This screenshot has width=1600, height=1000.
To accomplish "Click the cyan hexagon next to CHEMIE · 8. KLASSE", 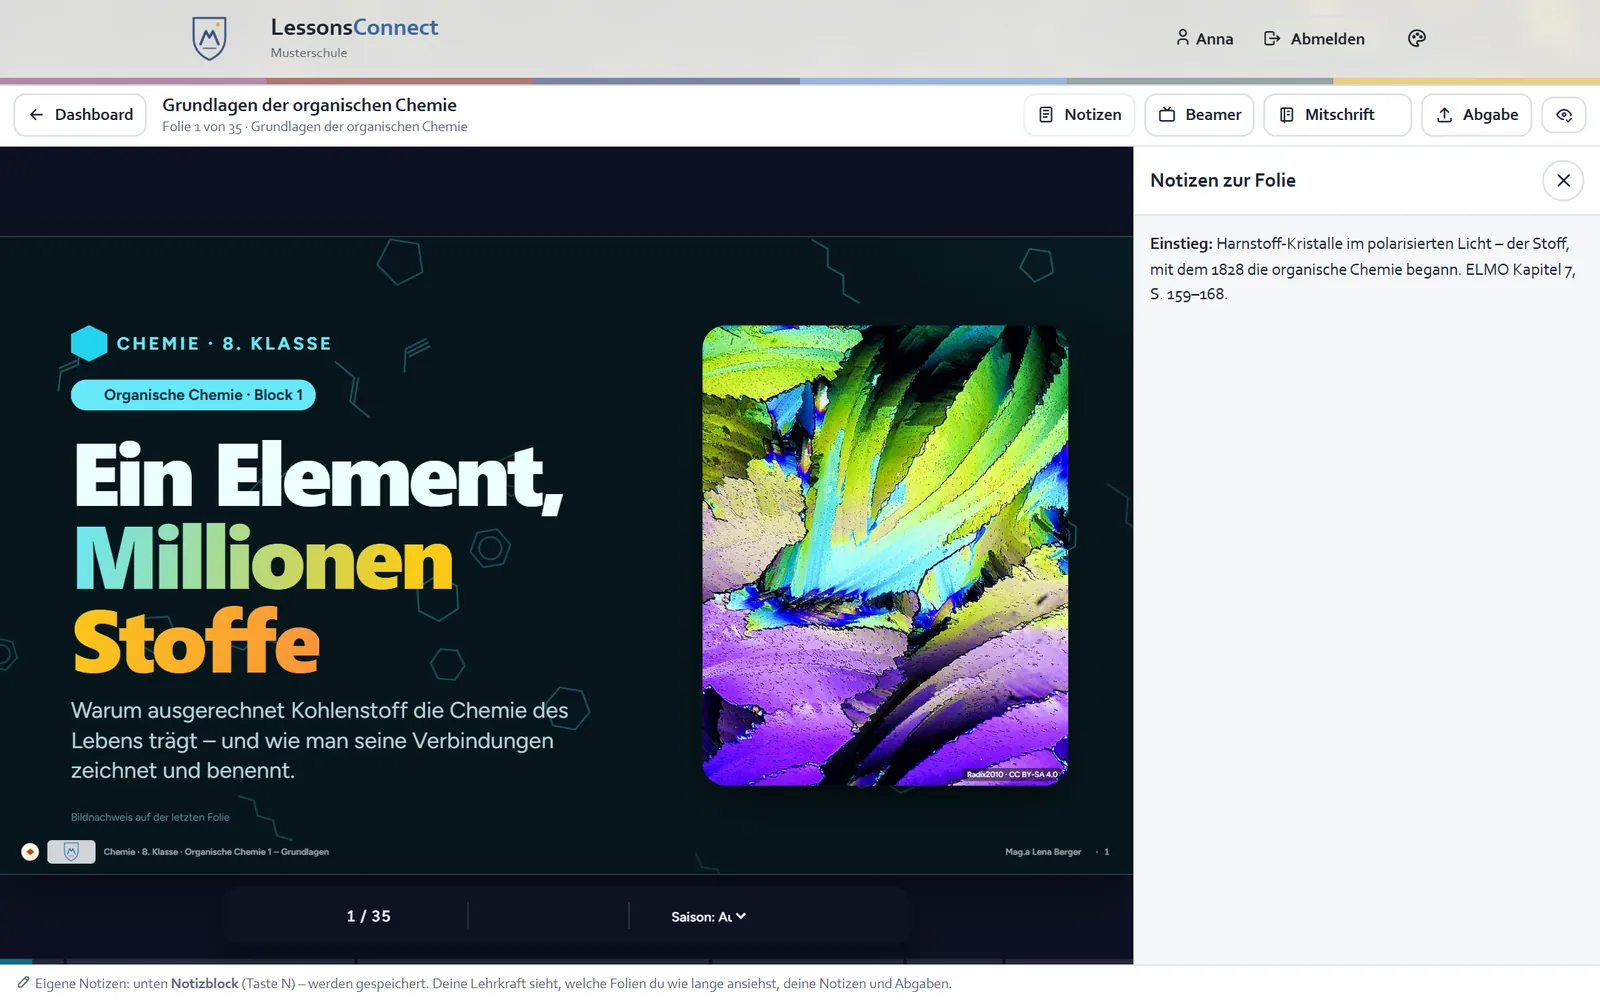I will coord(89,343).
